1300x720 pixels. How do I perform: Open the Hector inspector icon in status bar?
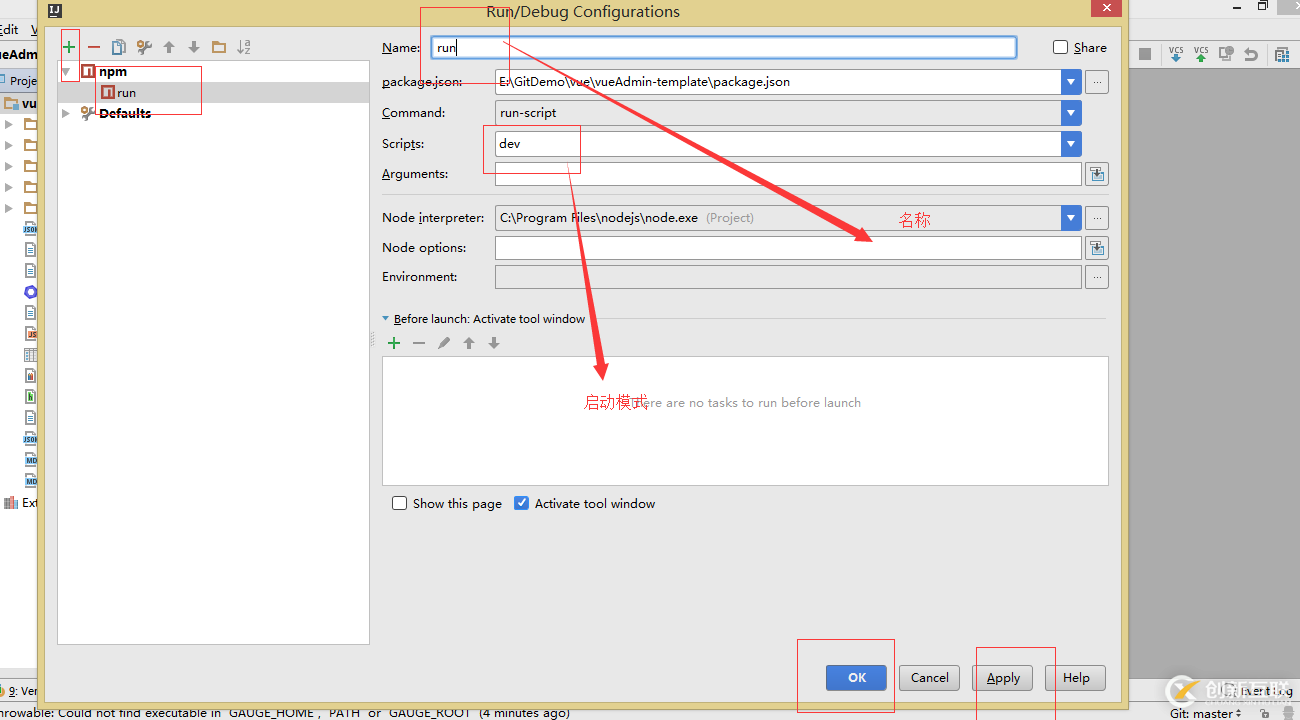pos(1288,714)
